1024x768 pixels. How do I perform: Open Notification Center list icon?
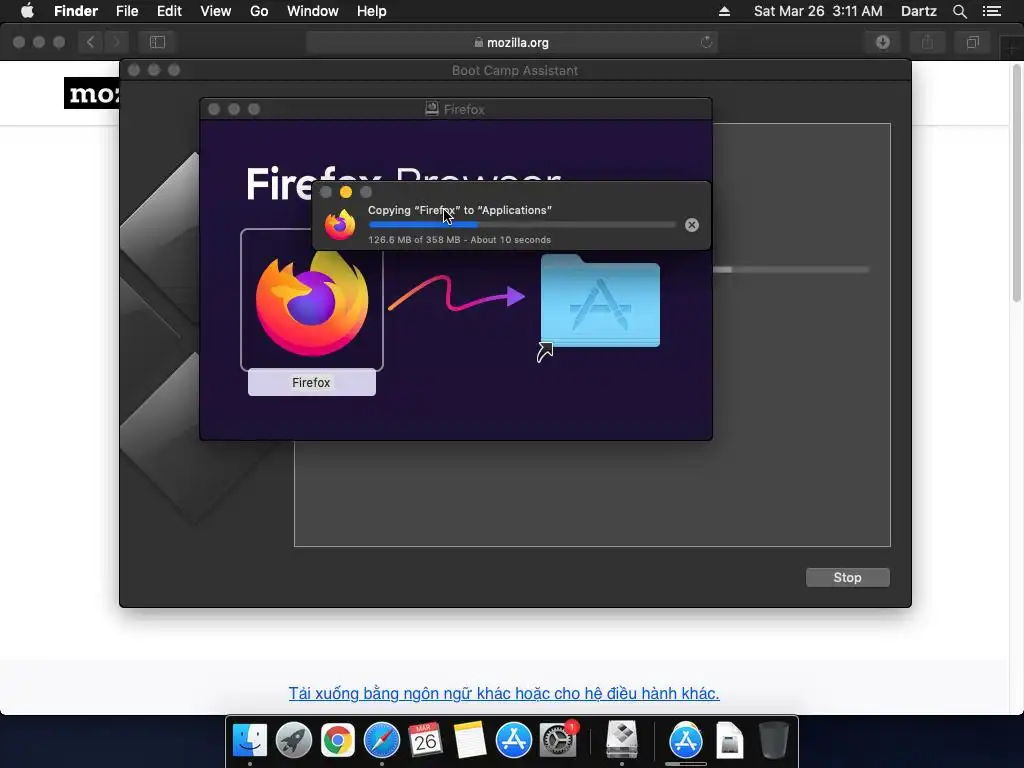click(x=992, y=11)
